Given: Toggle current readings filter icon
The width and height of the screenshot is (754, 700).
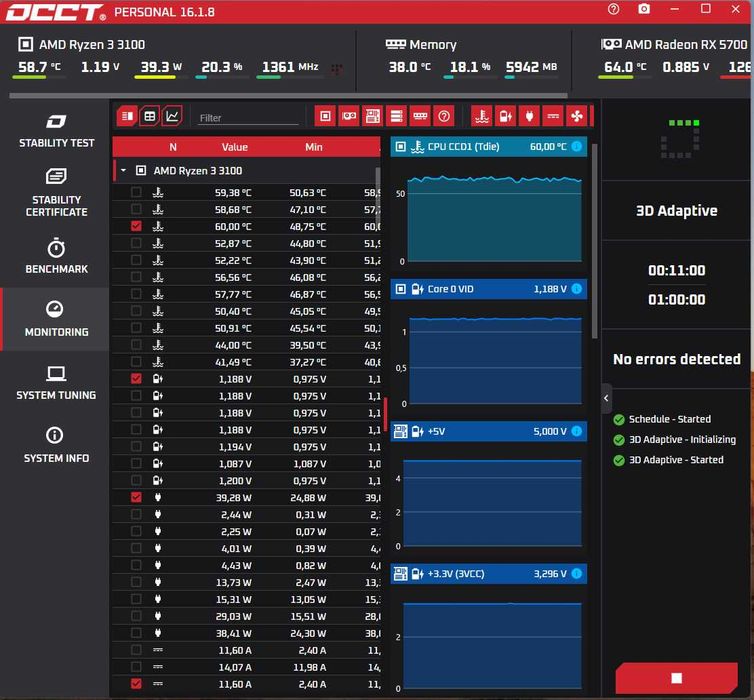Looking at the screenshot, I should pos(553,116).
